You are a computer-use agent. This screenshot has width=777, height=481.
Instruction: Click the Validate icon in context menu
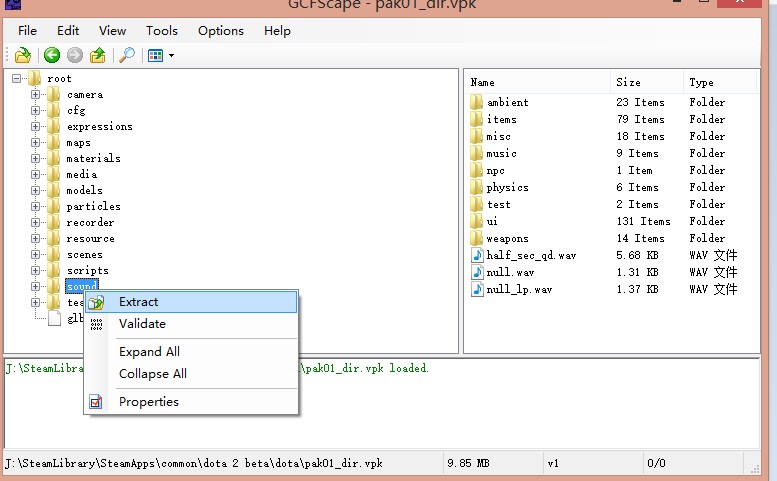click(x=96, y=324)
